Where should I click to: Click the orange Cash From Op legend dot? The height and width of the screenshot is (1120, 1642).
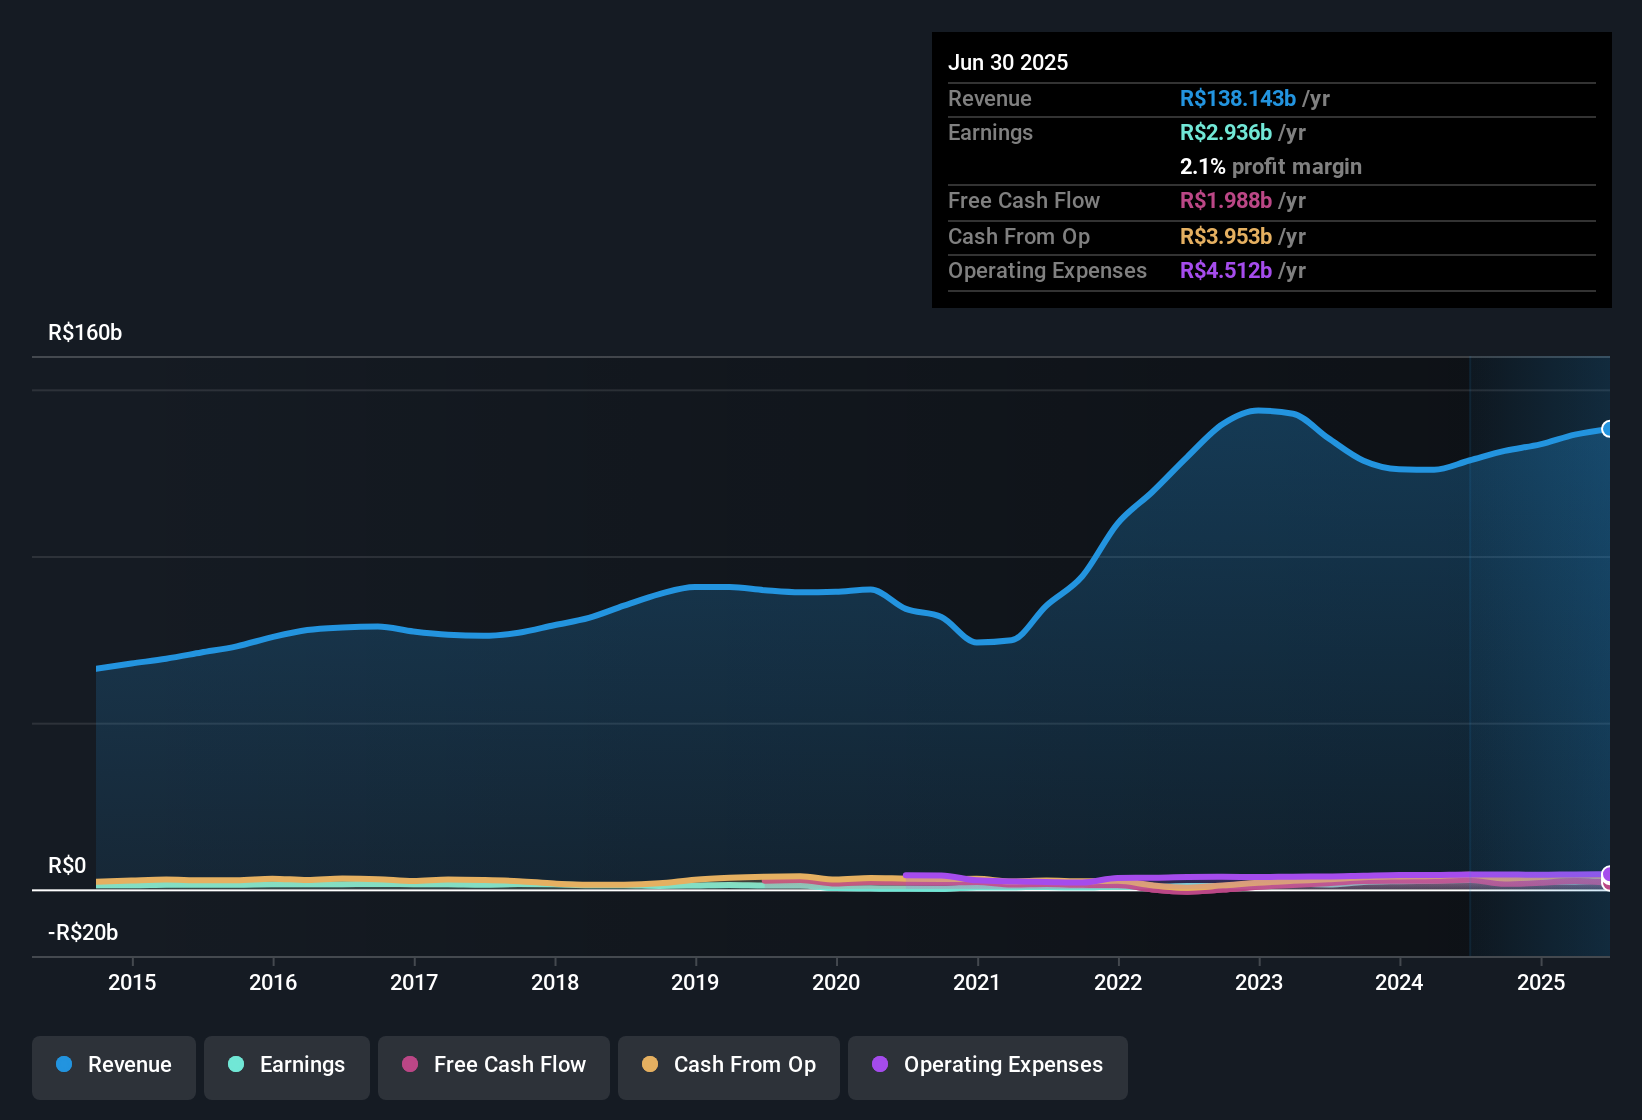point(650,1064)
